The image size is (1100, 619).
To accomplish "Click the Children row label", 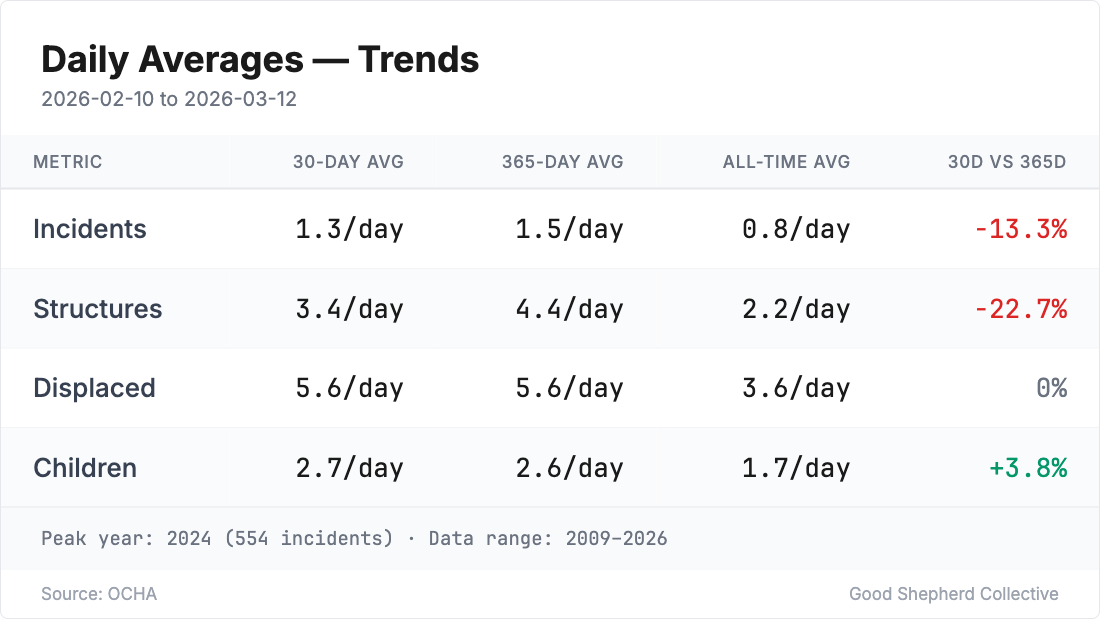I will coord(85,468).
